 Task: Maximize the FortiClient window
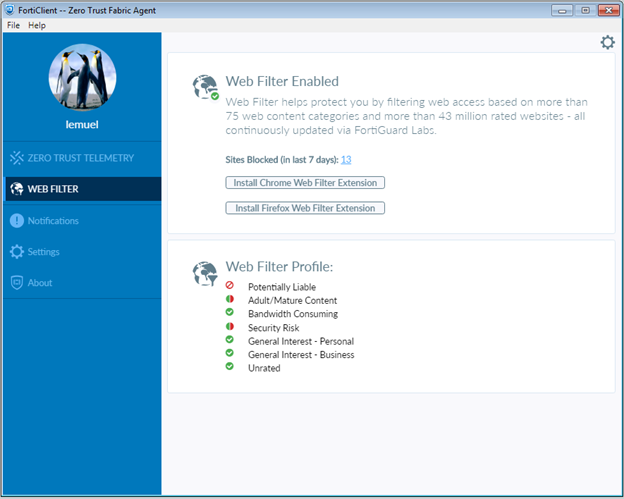pyautogui.click(x=585, y=10)
